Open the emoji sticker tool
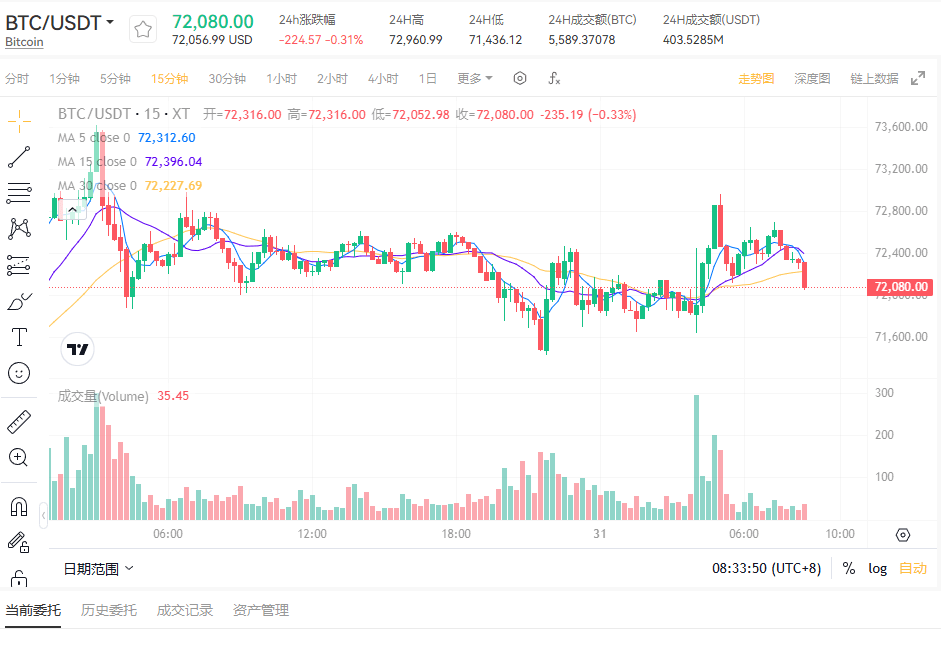Viewport: 941px width, 651px height. coord(18,373)
